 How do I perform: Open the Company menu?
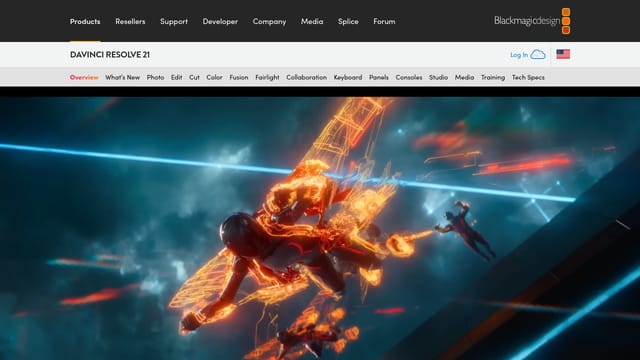269,21
